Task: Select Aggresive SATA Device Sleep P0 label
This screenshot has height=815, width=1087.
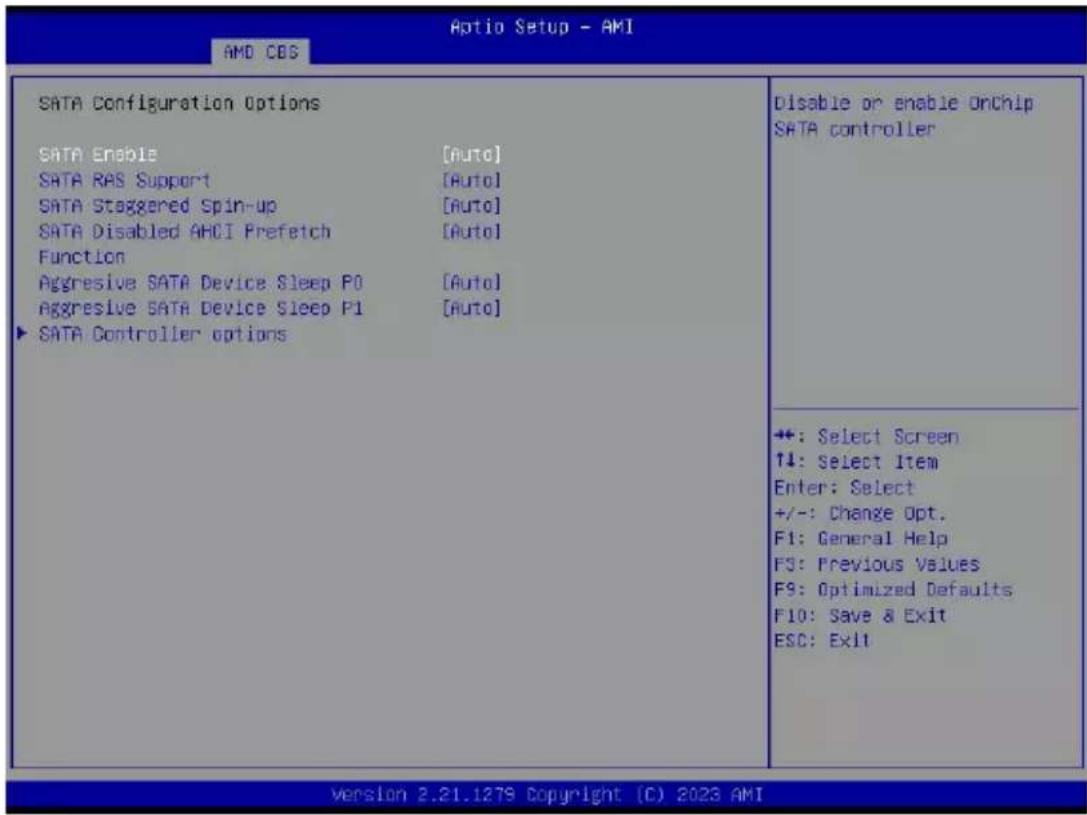Action: click(200, 283)
